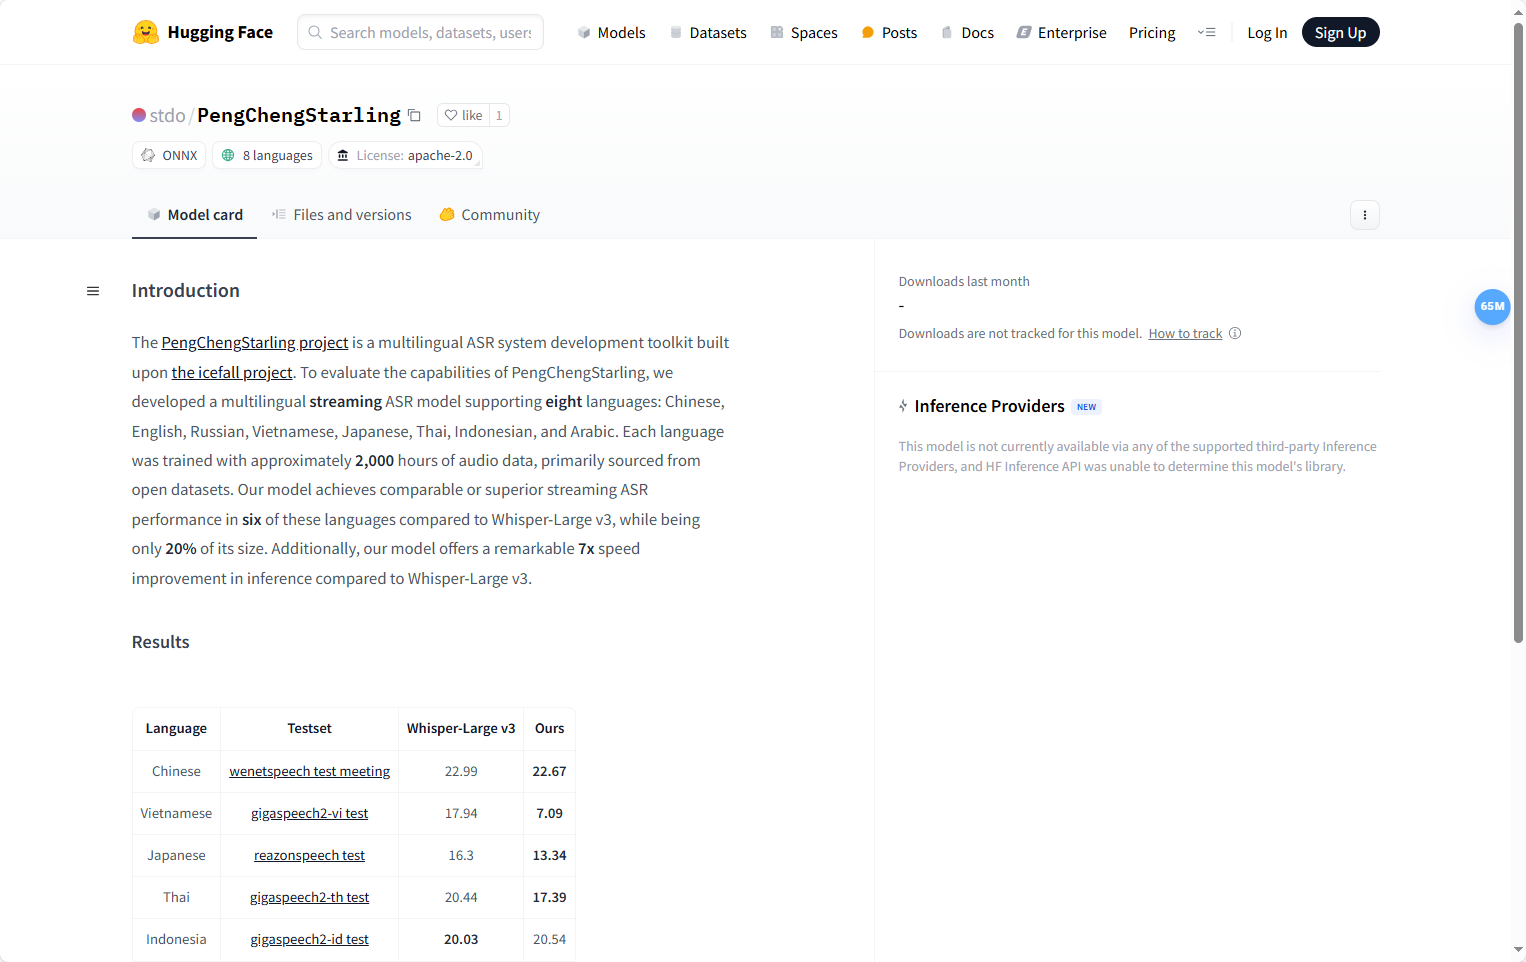
Task: Open the Pricing page
Action: (1152, 33)
